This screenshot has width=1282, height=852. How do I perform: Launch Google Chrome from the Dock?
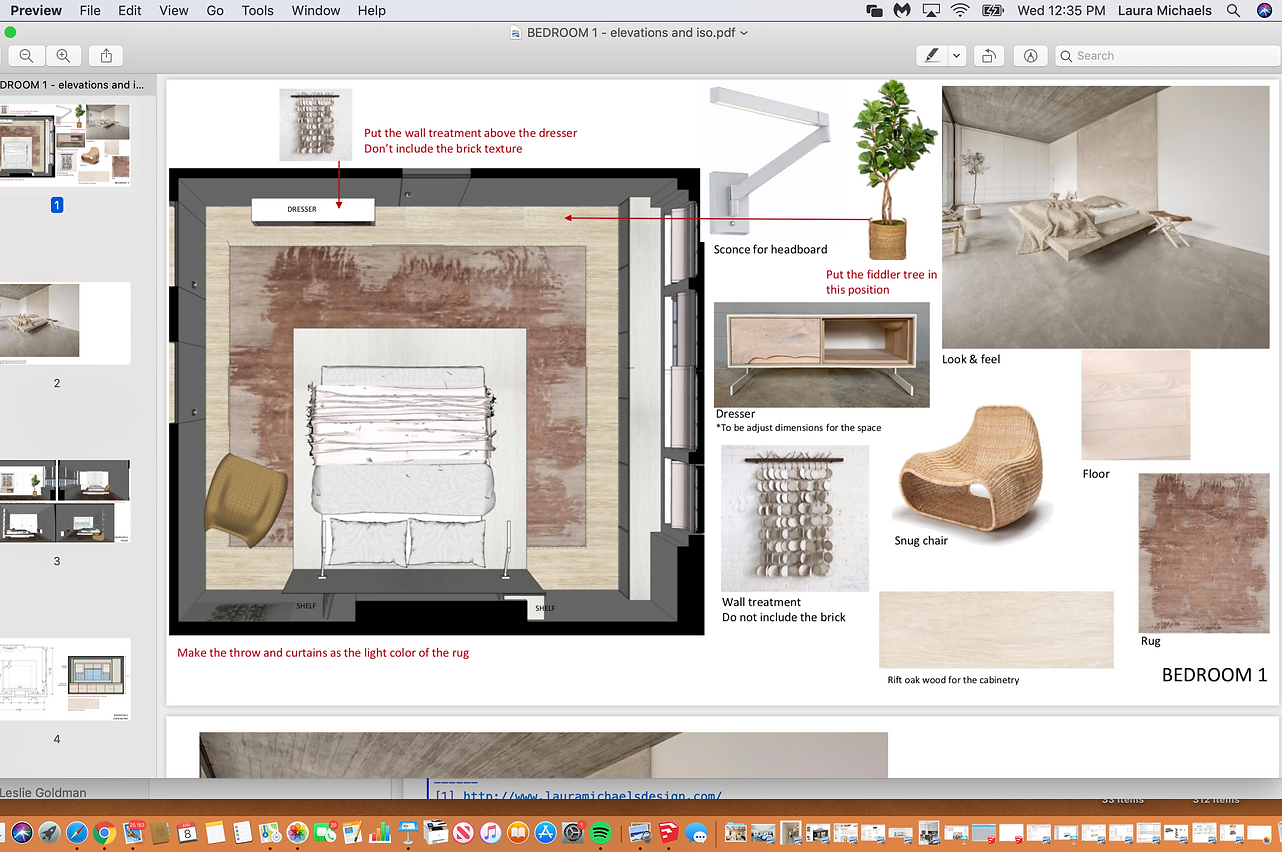pyautogui.click(x=104, y=832)
